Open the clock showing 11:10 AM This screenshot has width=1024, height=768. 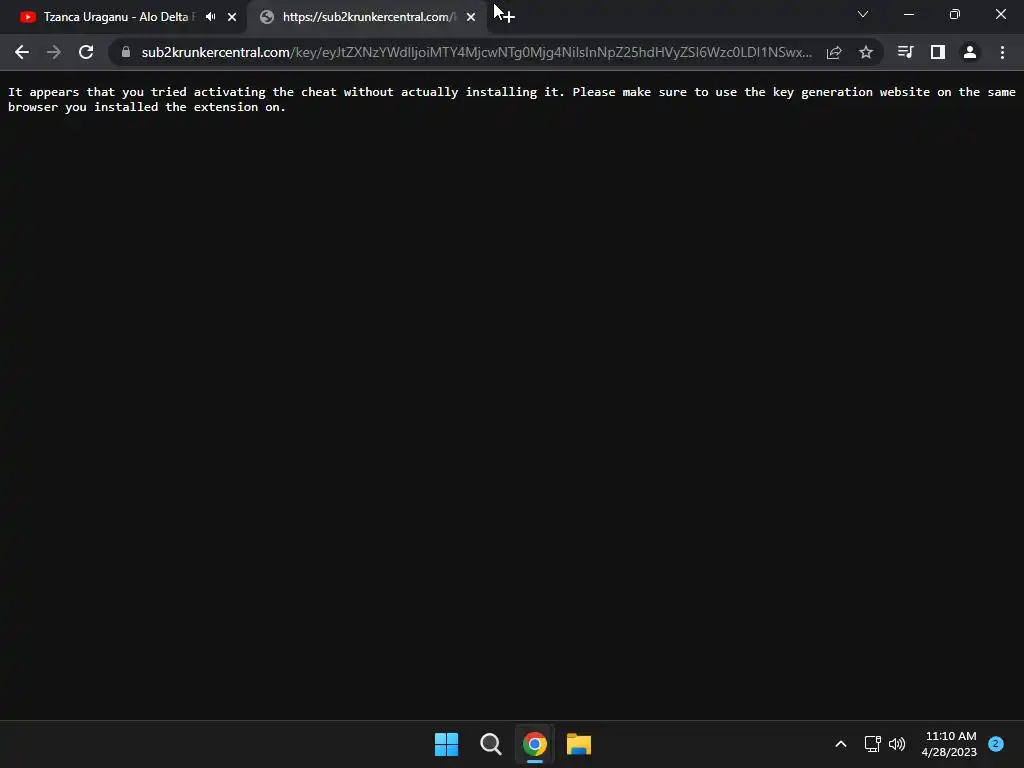(x=950, y=744)
